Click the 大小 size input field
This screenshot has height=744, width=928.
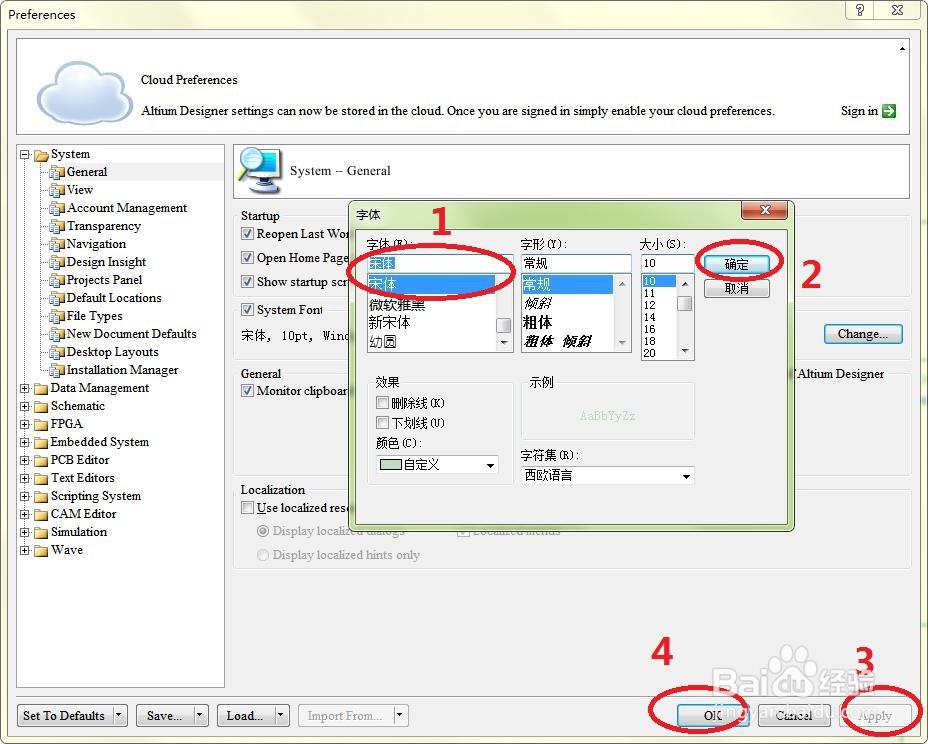667,263
